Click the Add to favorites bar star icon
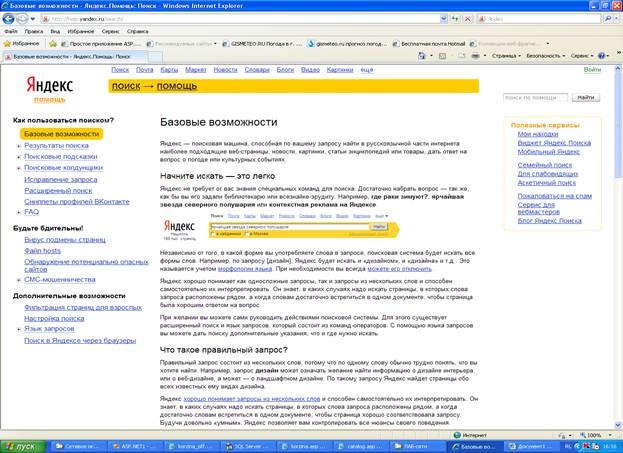This screenshot has height=453, width=623. pyautogui.click(x=53, y=44)
